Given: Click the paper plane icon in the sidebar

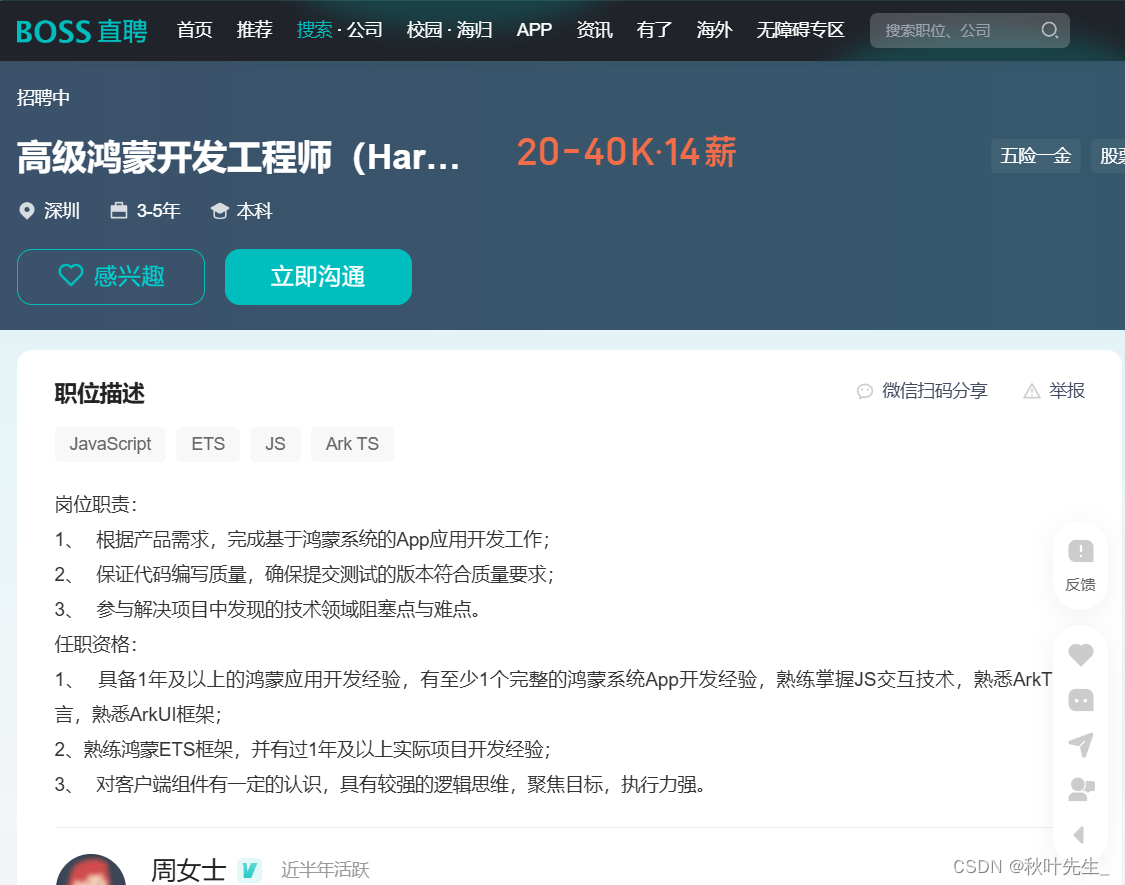Looking at the screenshot, I should click(1081, 744).
